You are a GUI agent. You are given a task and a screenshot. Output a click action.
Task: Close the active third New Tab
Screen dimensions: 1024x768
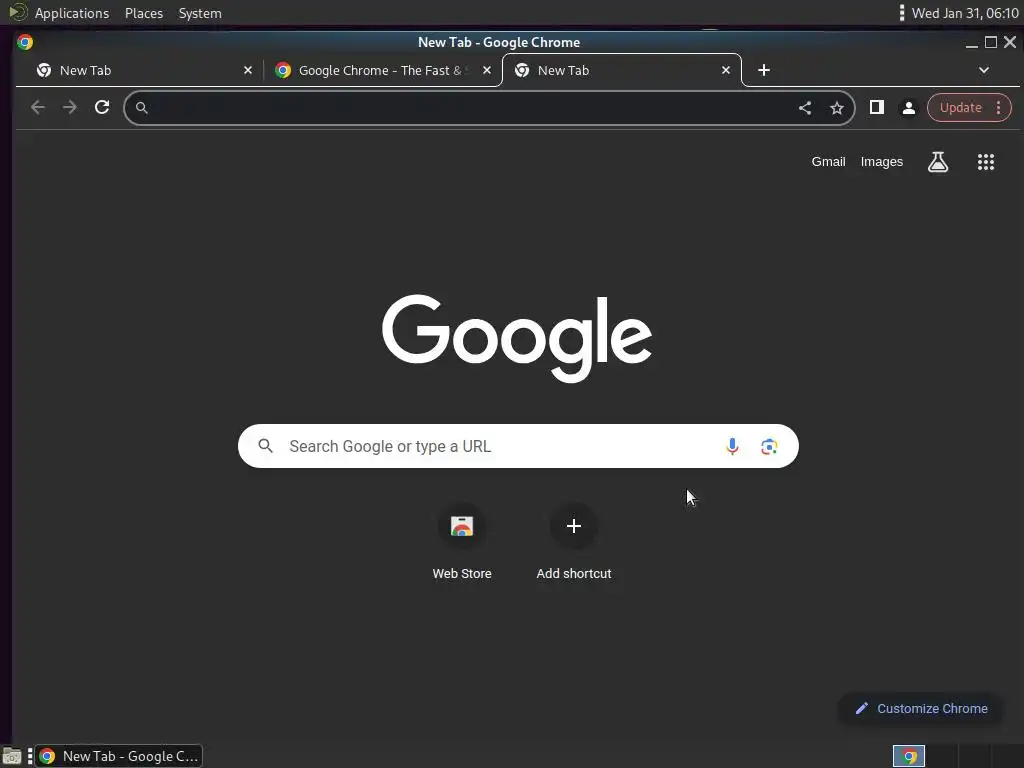(x=726, y=70)
